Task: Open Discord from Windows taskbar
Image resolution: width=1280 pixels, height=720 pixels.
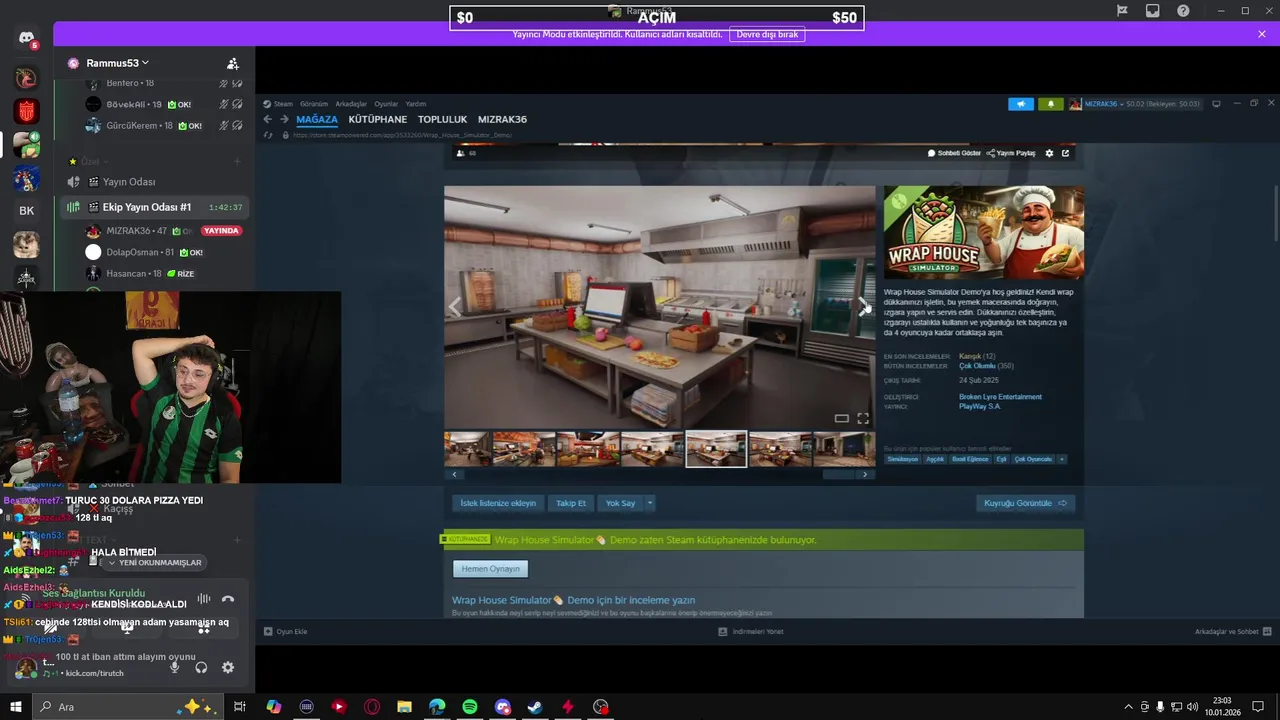Action: pos(503,707)
